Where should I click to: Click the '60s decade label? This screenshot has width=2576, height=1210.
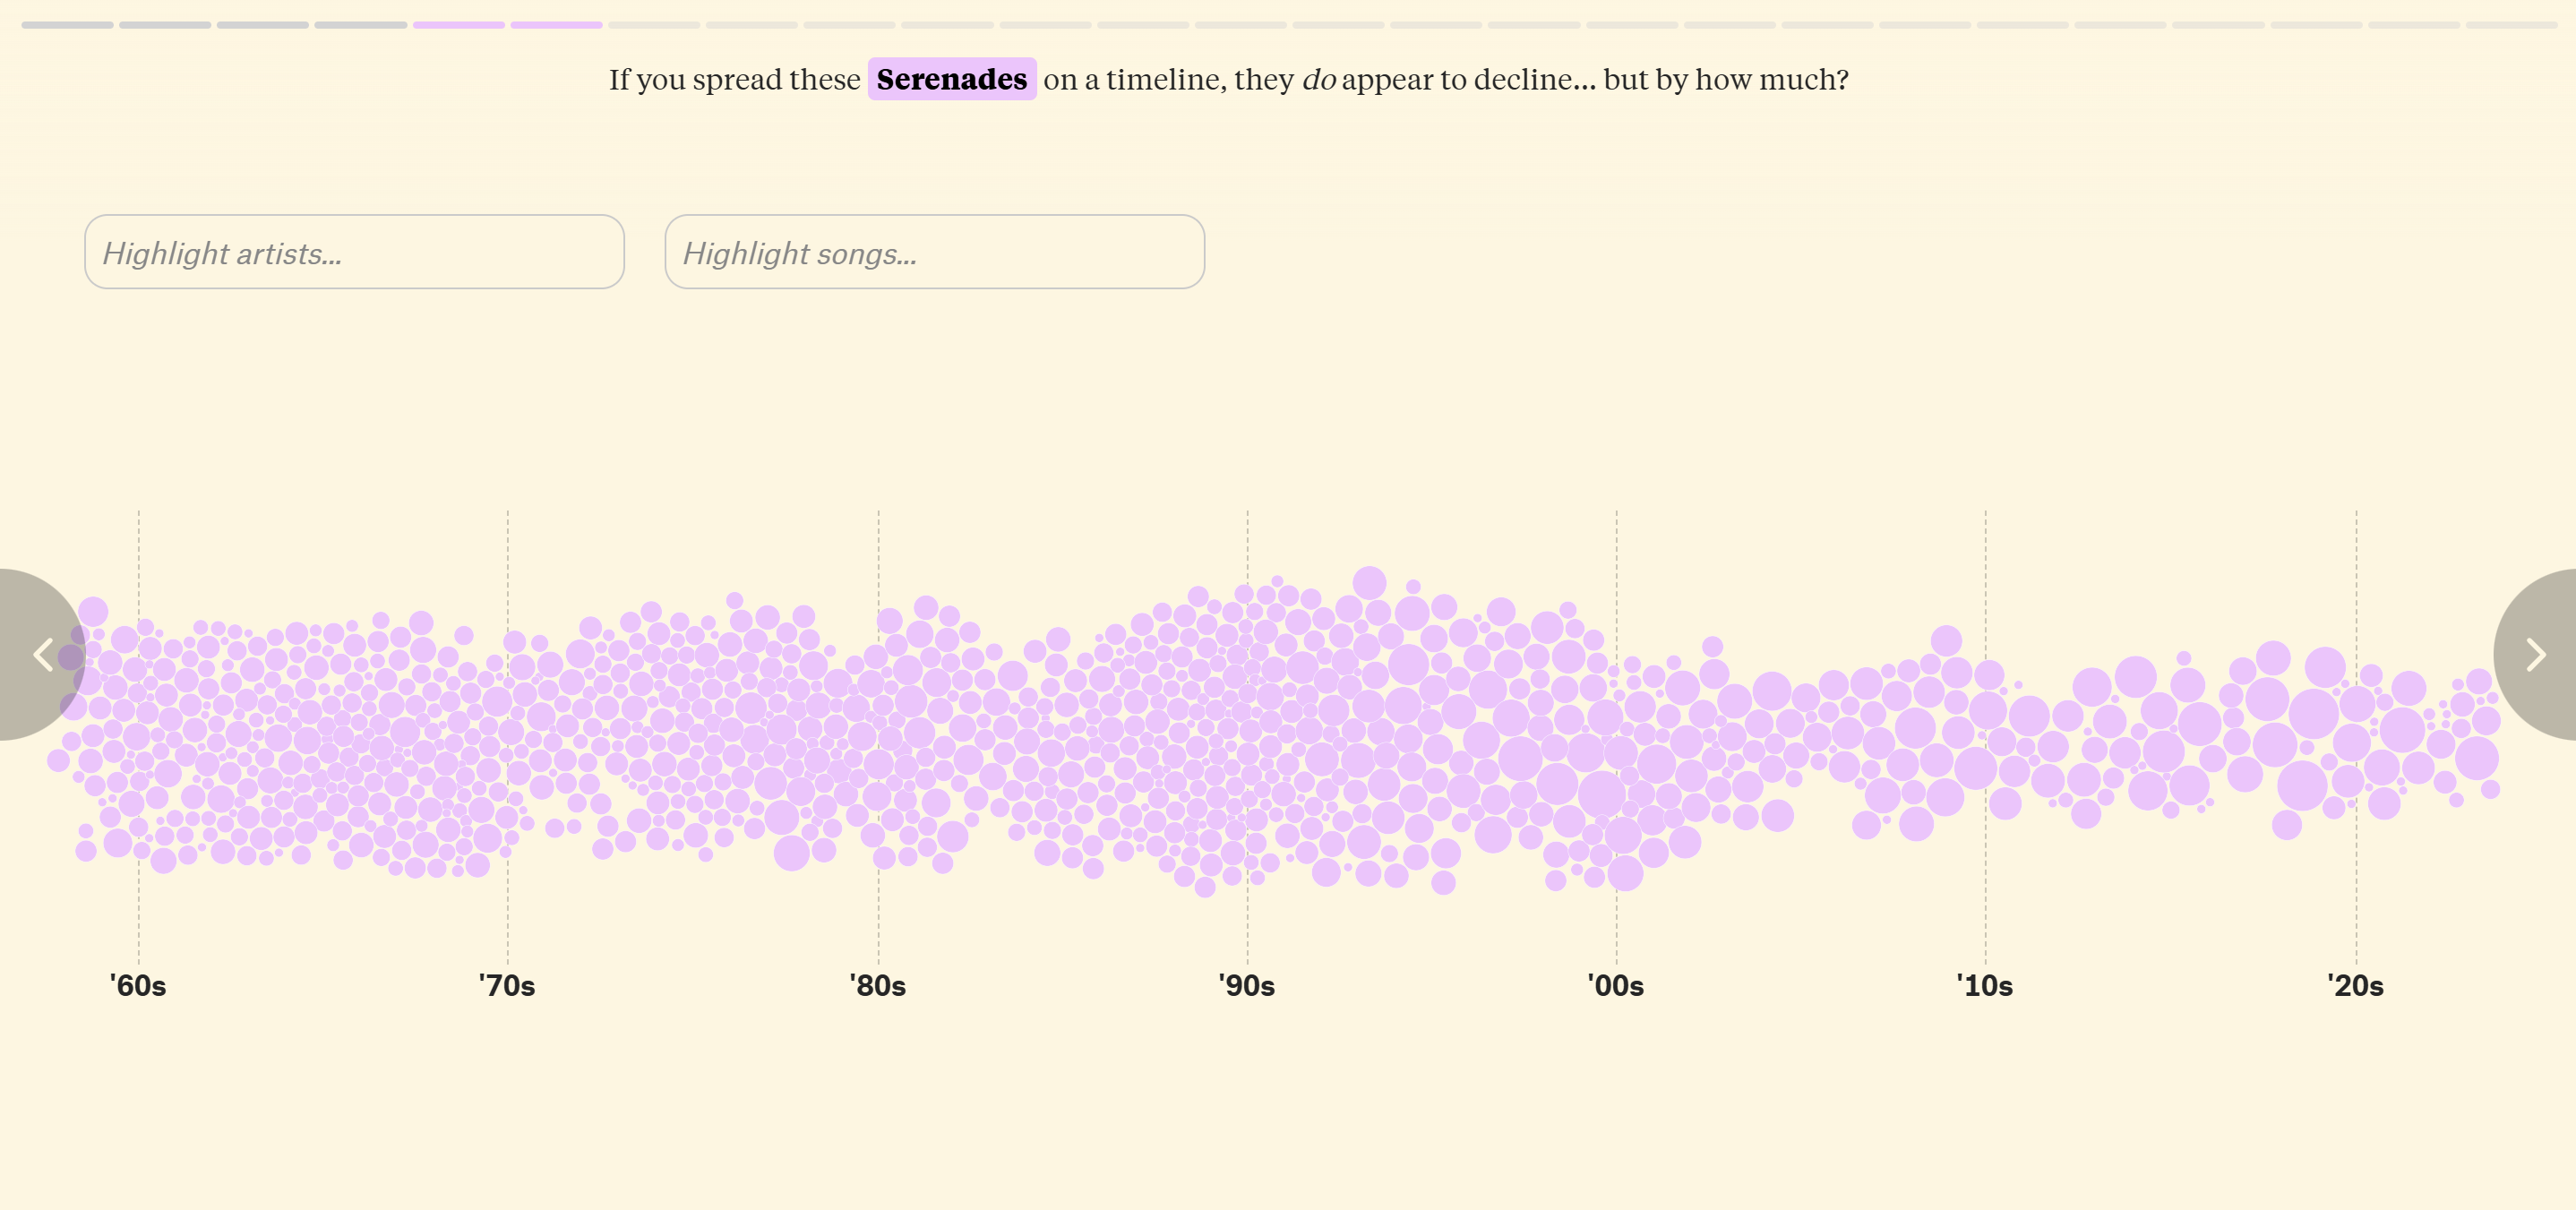[x=138, y=986]
